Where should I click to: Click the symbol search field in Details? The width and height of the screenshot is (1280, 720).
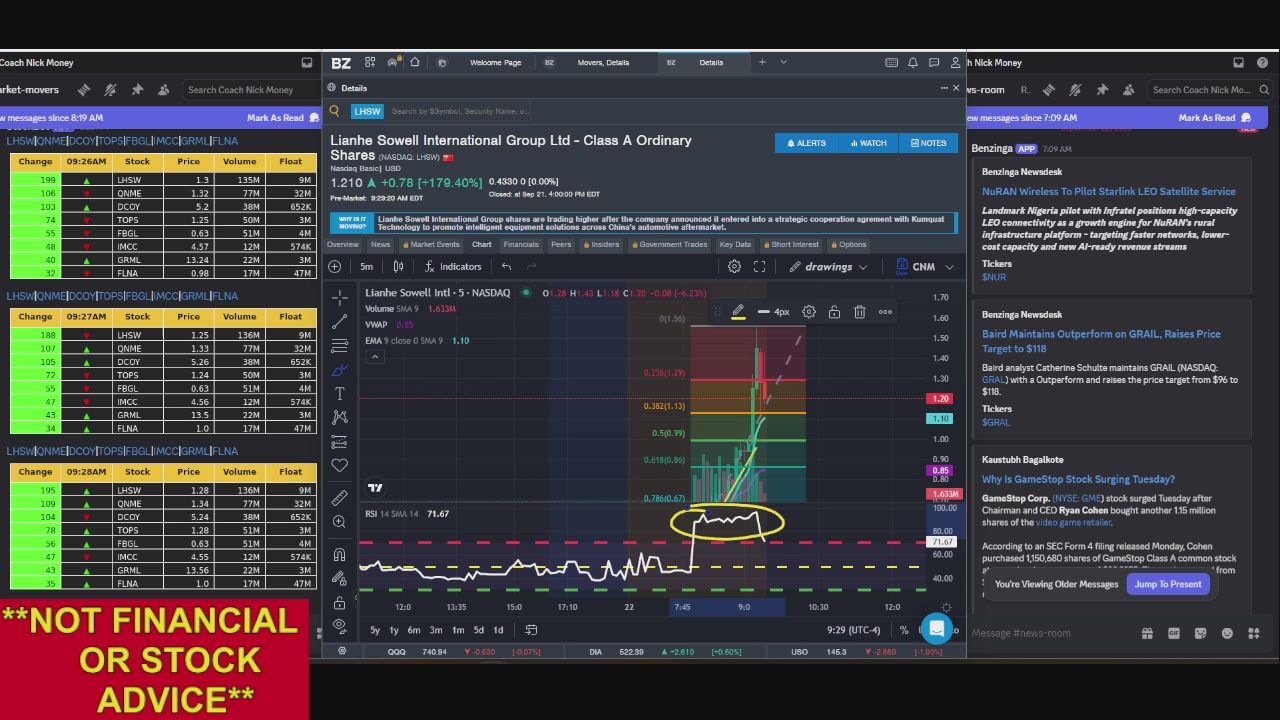pyautogui.click(x=460, y=111)
